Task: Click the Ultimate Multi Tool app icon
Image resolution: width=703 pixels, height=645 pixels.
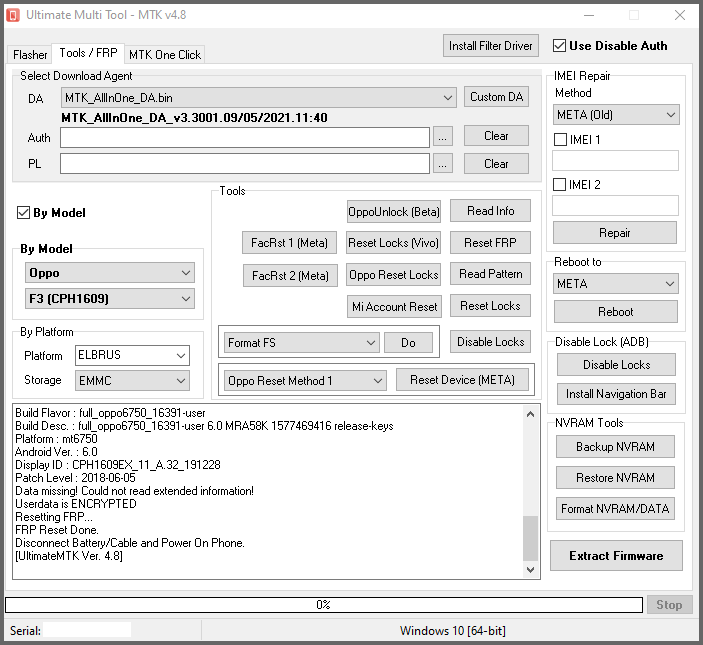Action: 14,15
